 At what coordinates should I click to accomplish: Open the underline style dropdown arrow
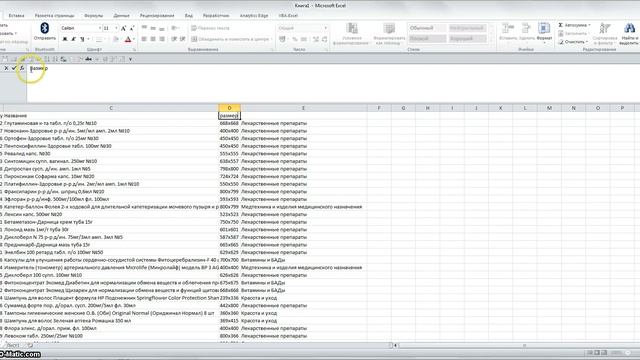[x=88, y=39]
